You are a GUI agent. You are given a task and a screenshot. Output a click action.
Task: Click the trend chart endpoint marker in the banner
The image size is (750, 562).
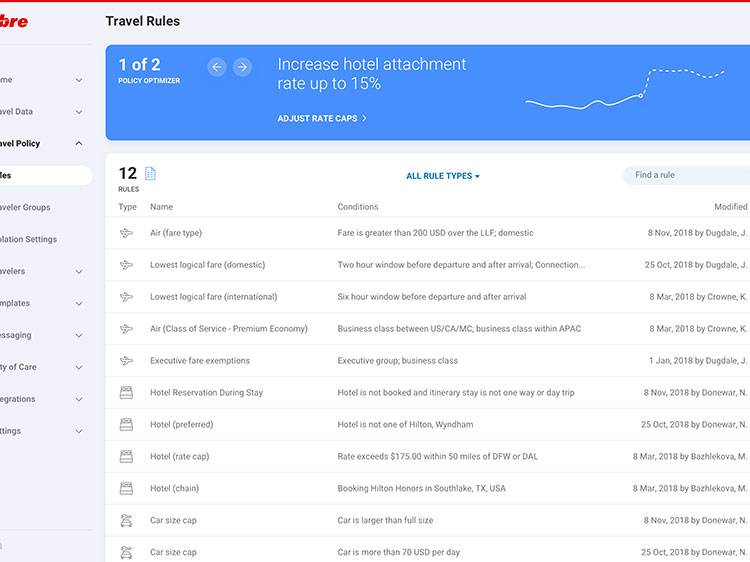click(x=641, y=96)
